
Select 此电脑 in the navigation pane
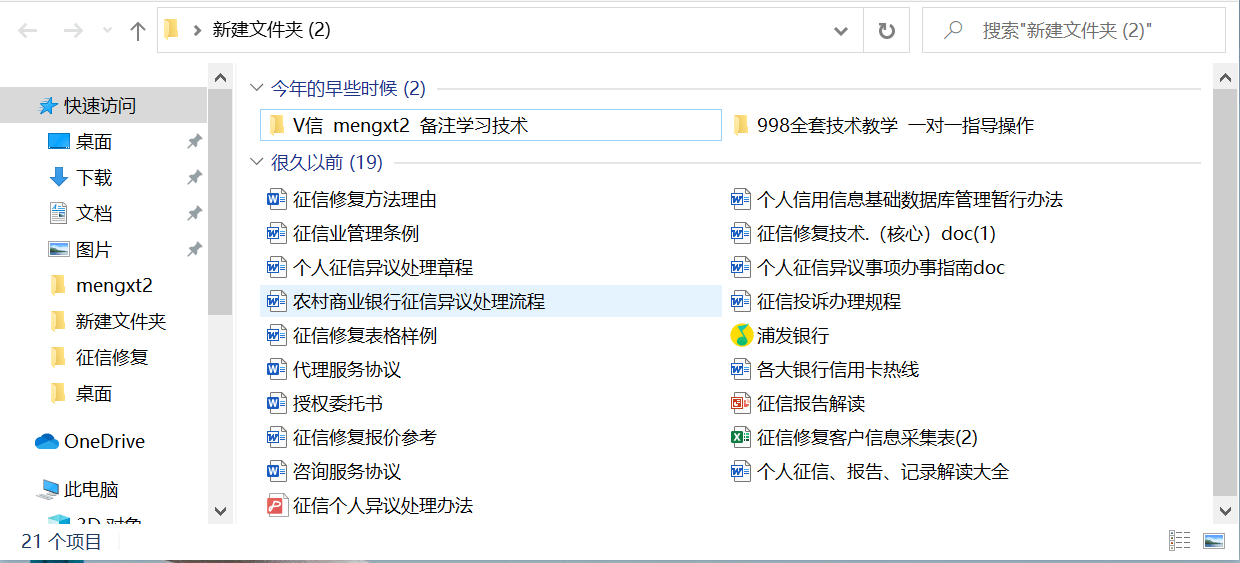click(x=91, y=490)
